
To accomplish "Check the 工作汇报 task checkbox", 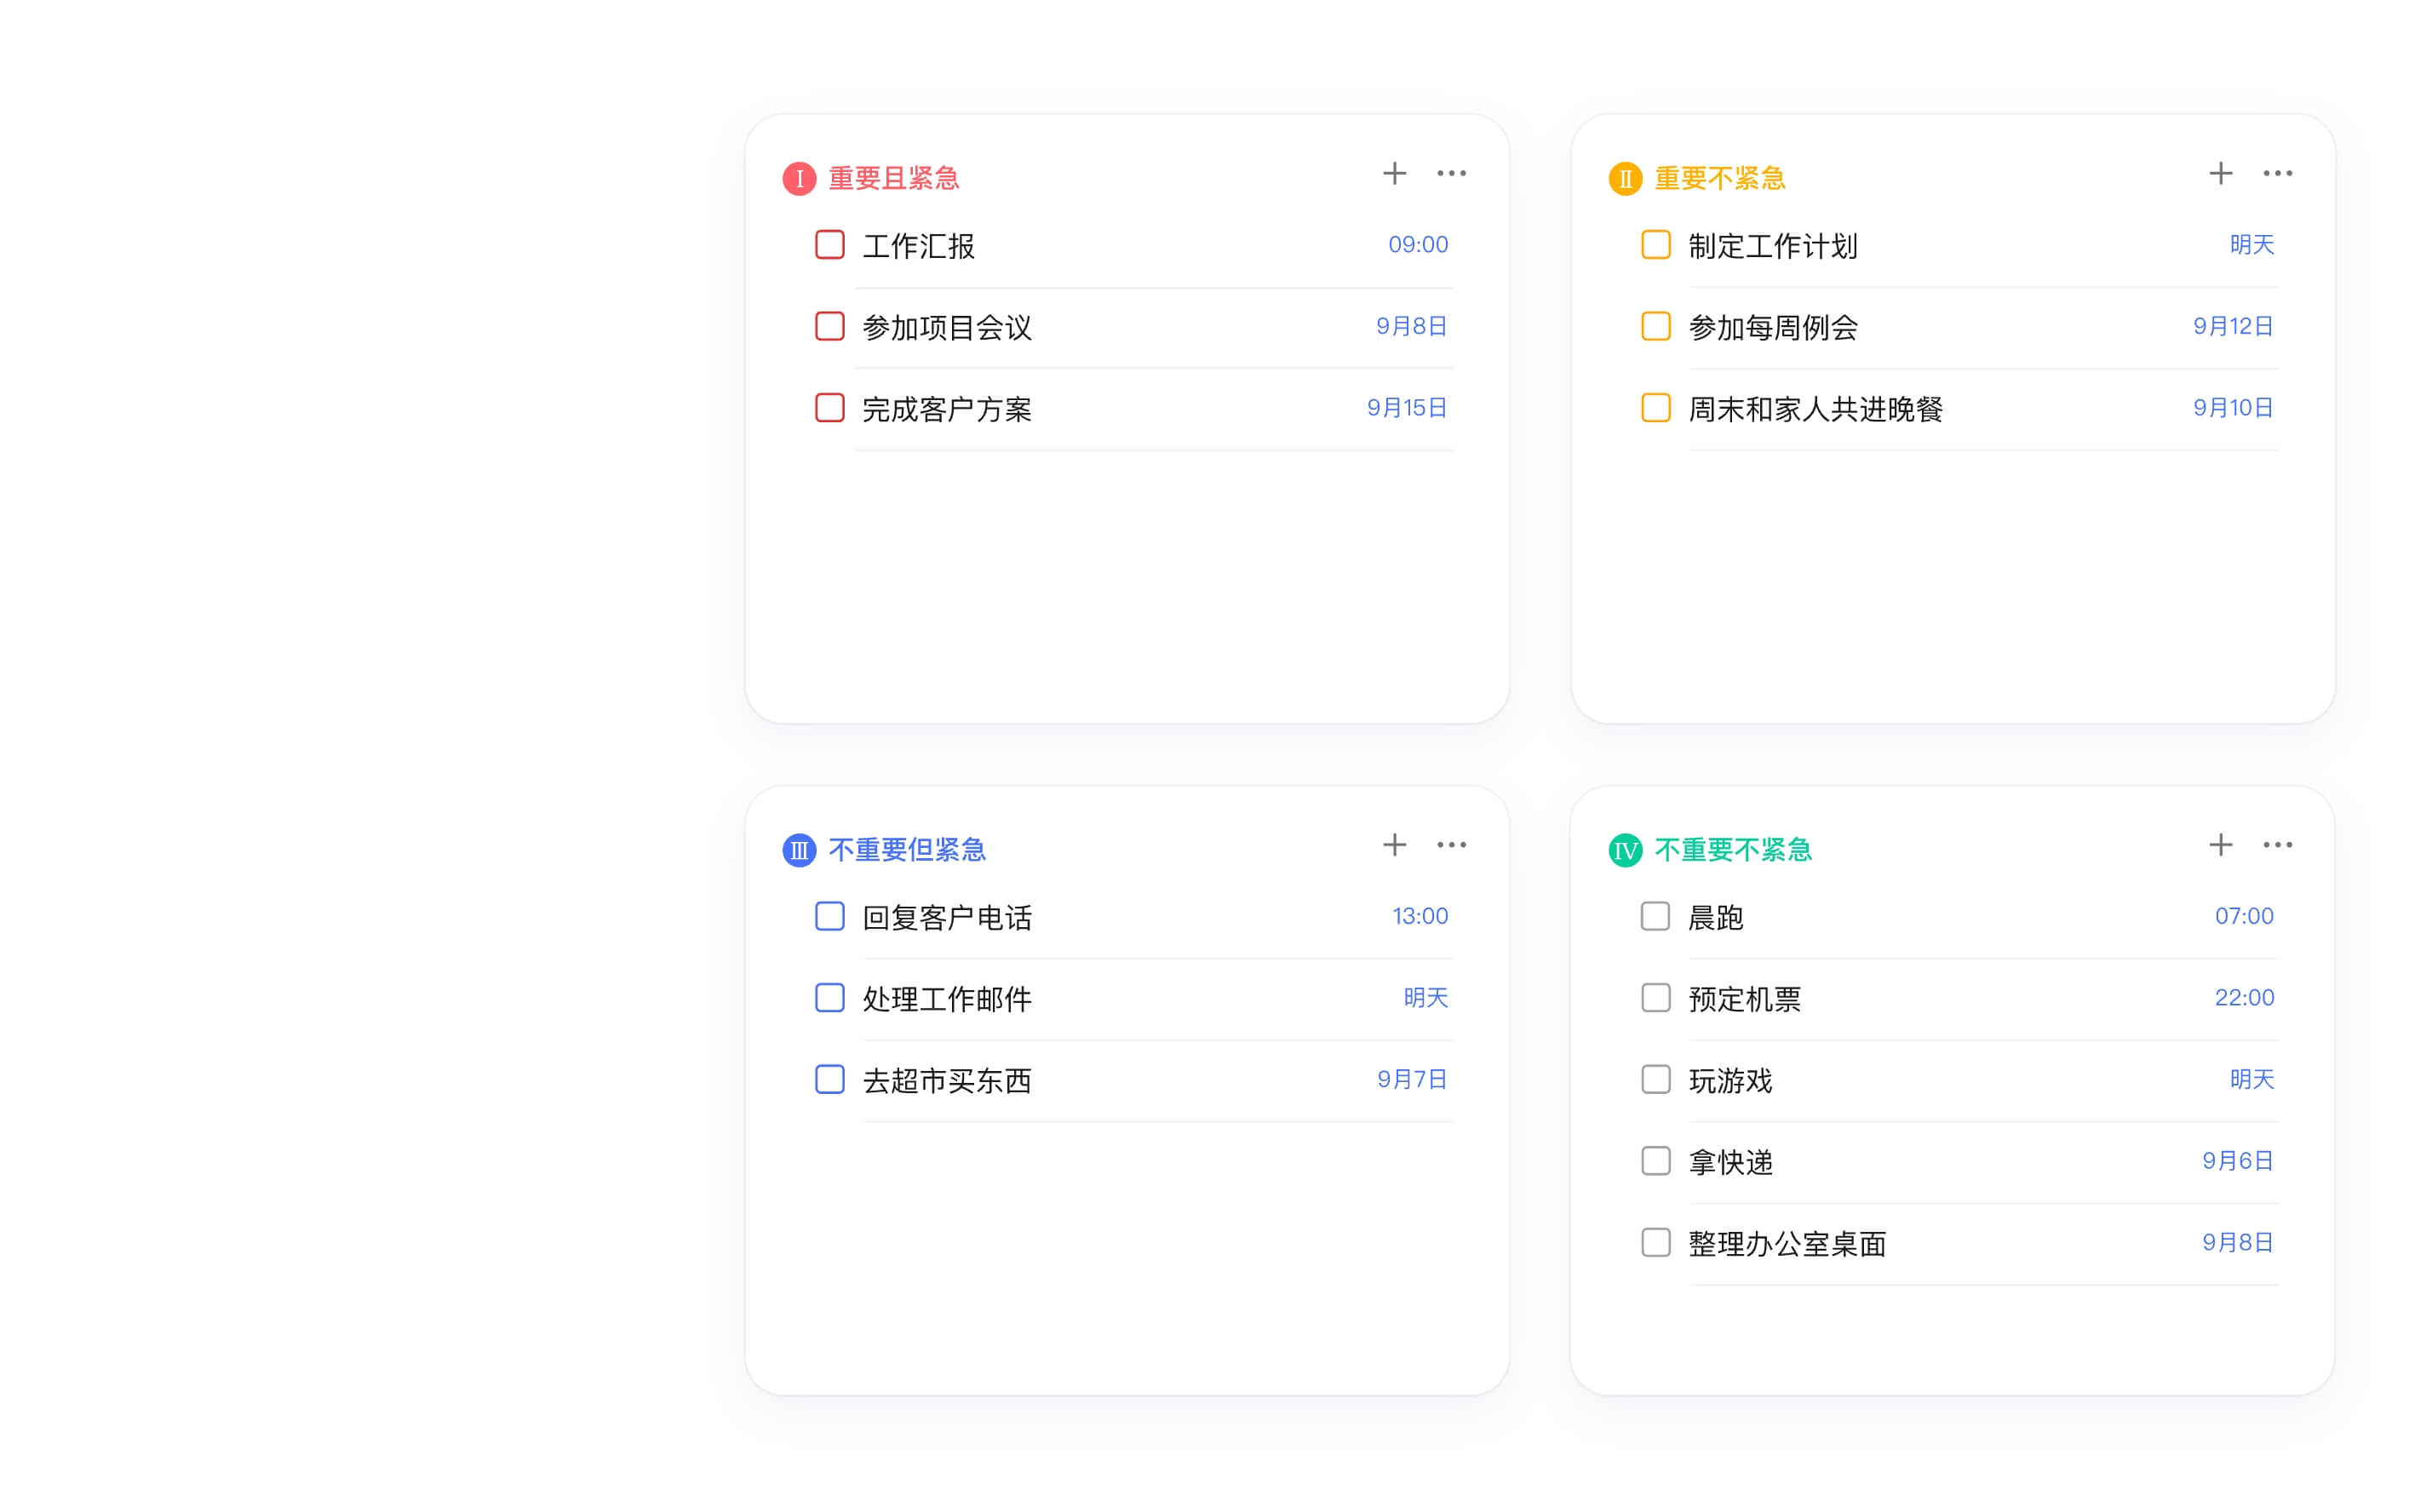I will tap(829, 245).
